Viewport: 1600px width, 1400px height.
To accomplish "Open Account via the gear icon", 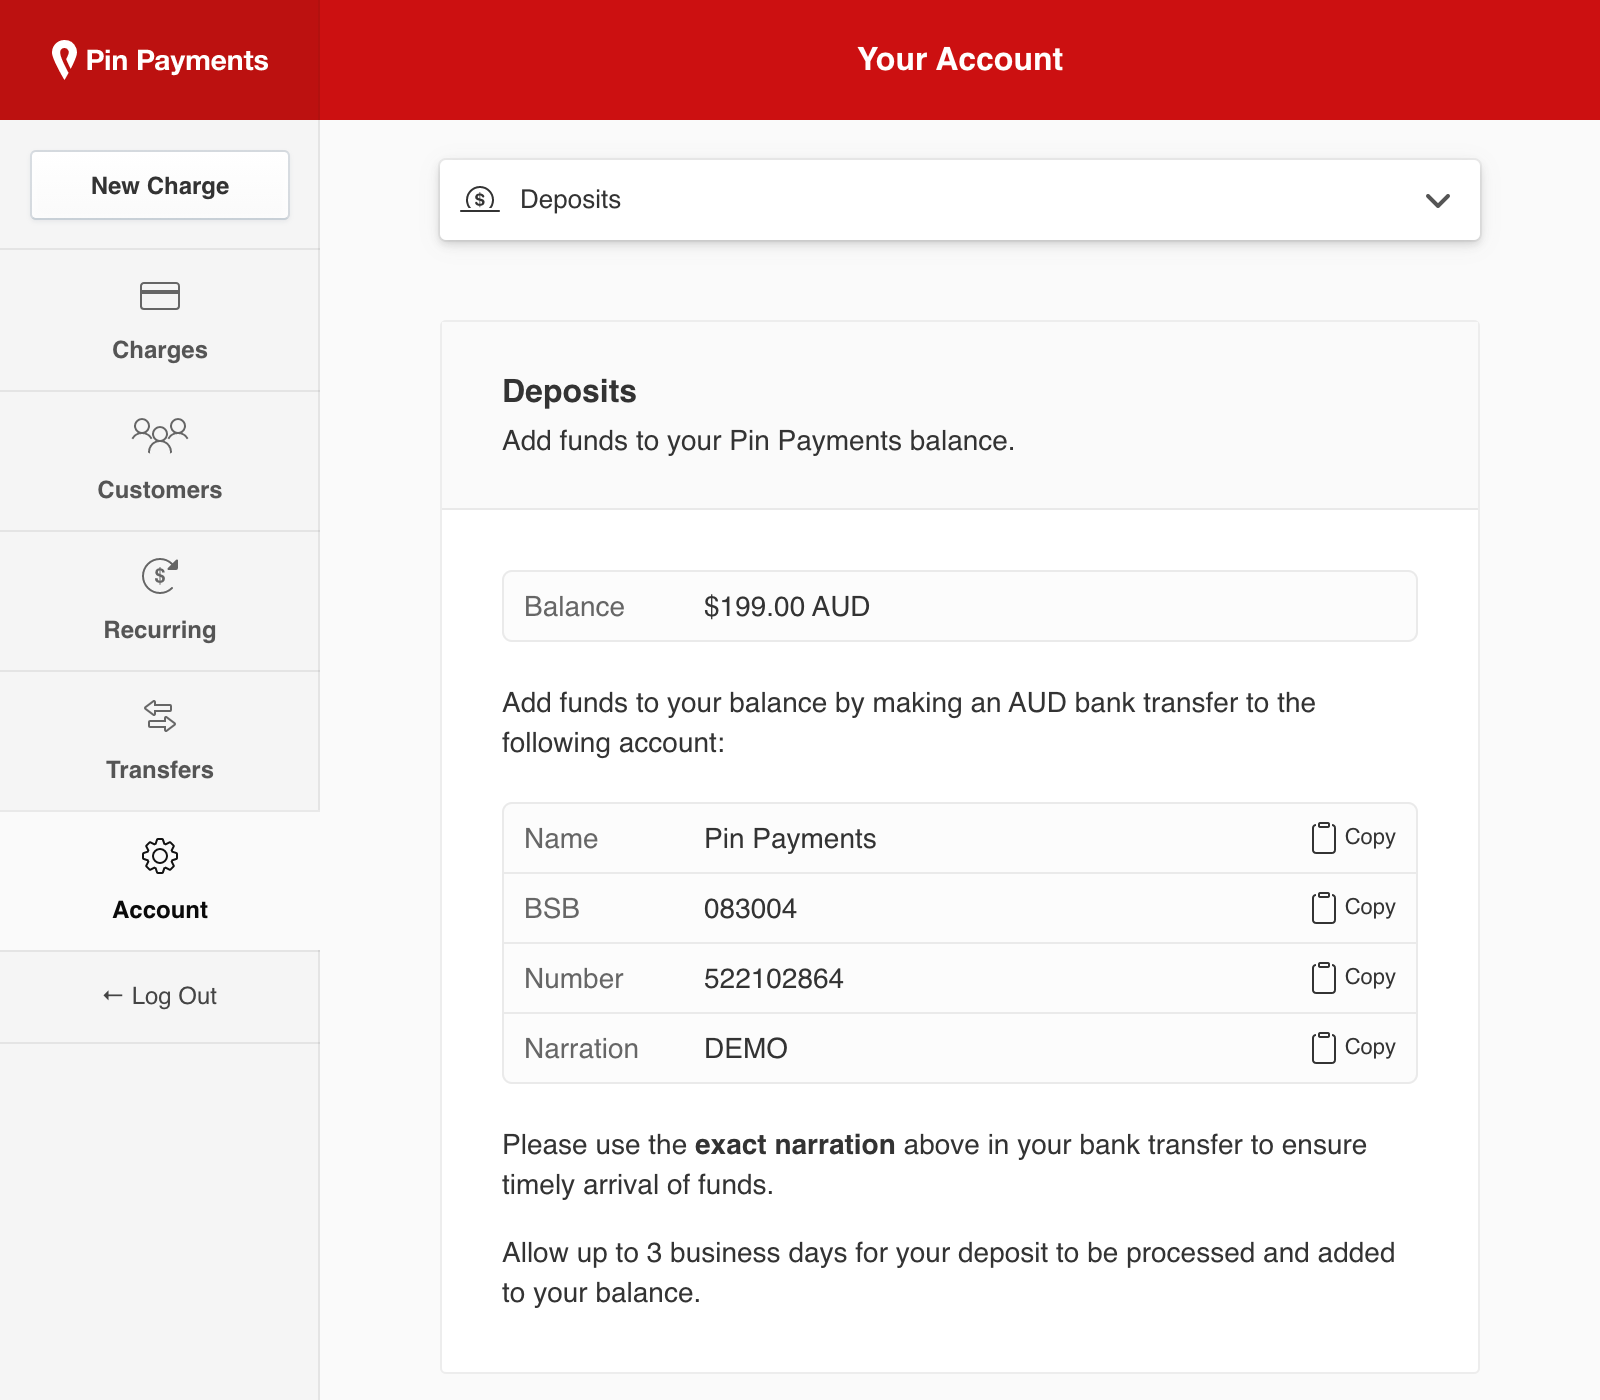I will click(x=160, y=856).
